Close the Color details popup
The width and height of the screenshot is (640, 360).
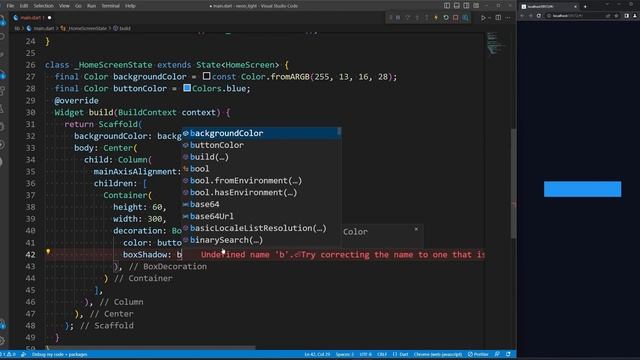416,229
